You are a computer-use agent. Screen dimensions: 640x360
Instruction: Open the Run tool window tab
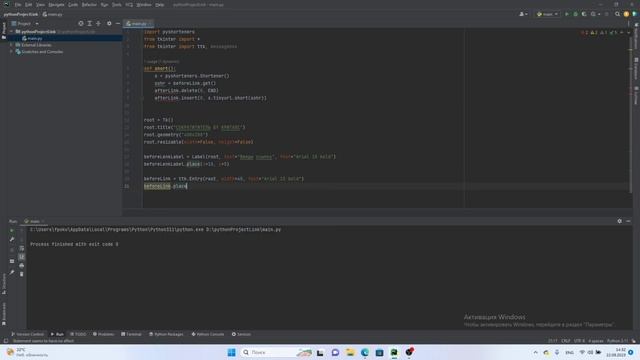pyautogui.click(x=57, y=334)
